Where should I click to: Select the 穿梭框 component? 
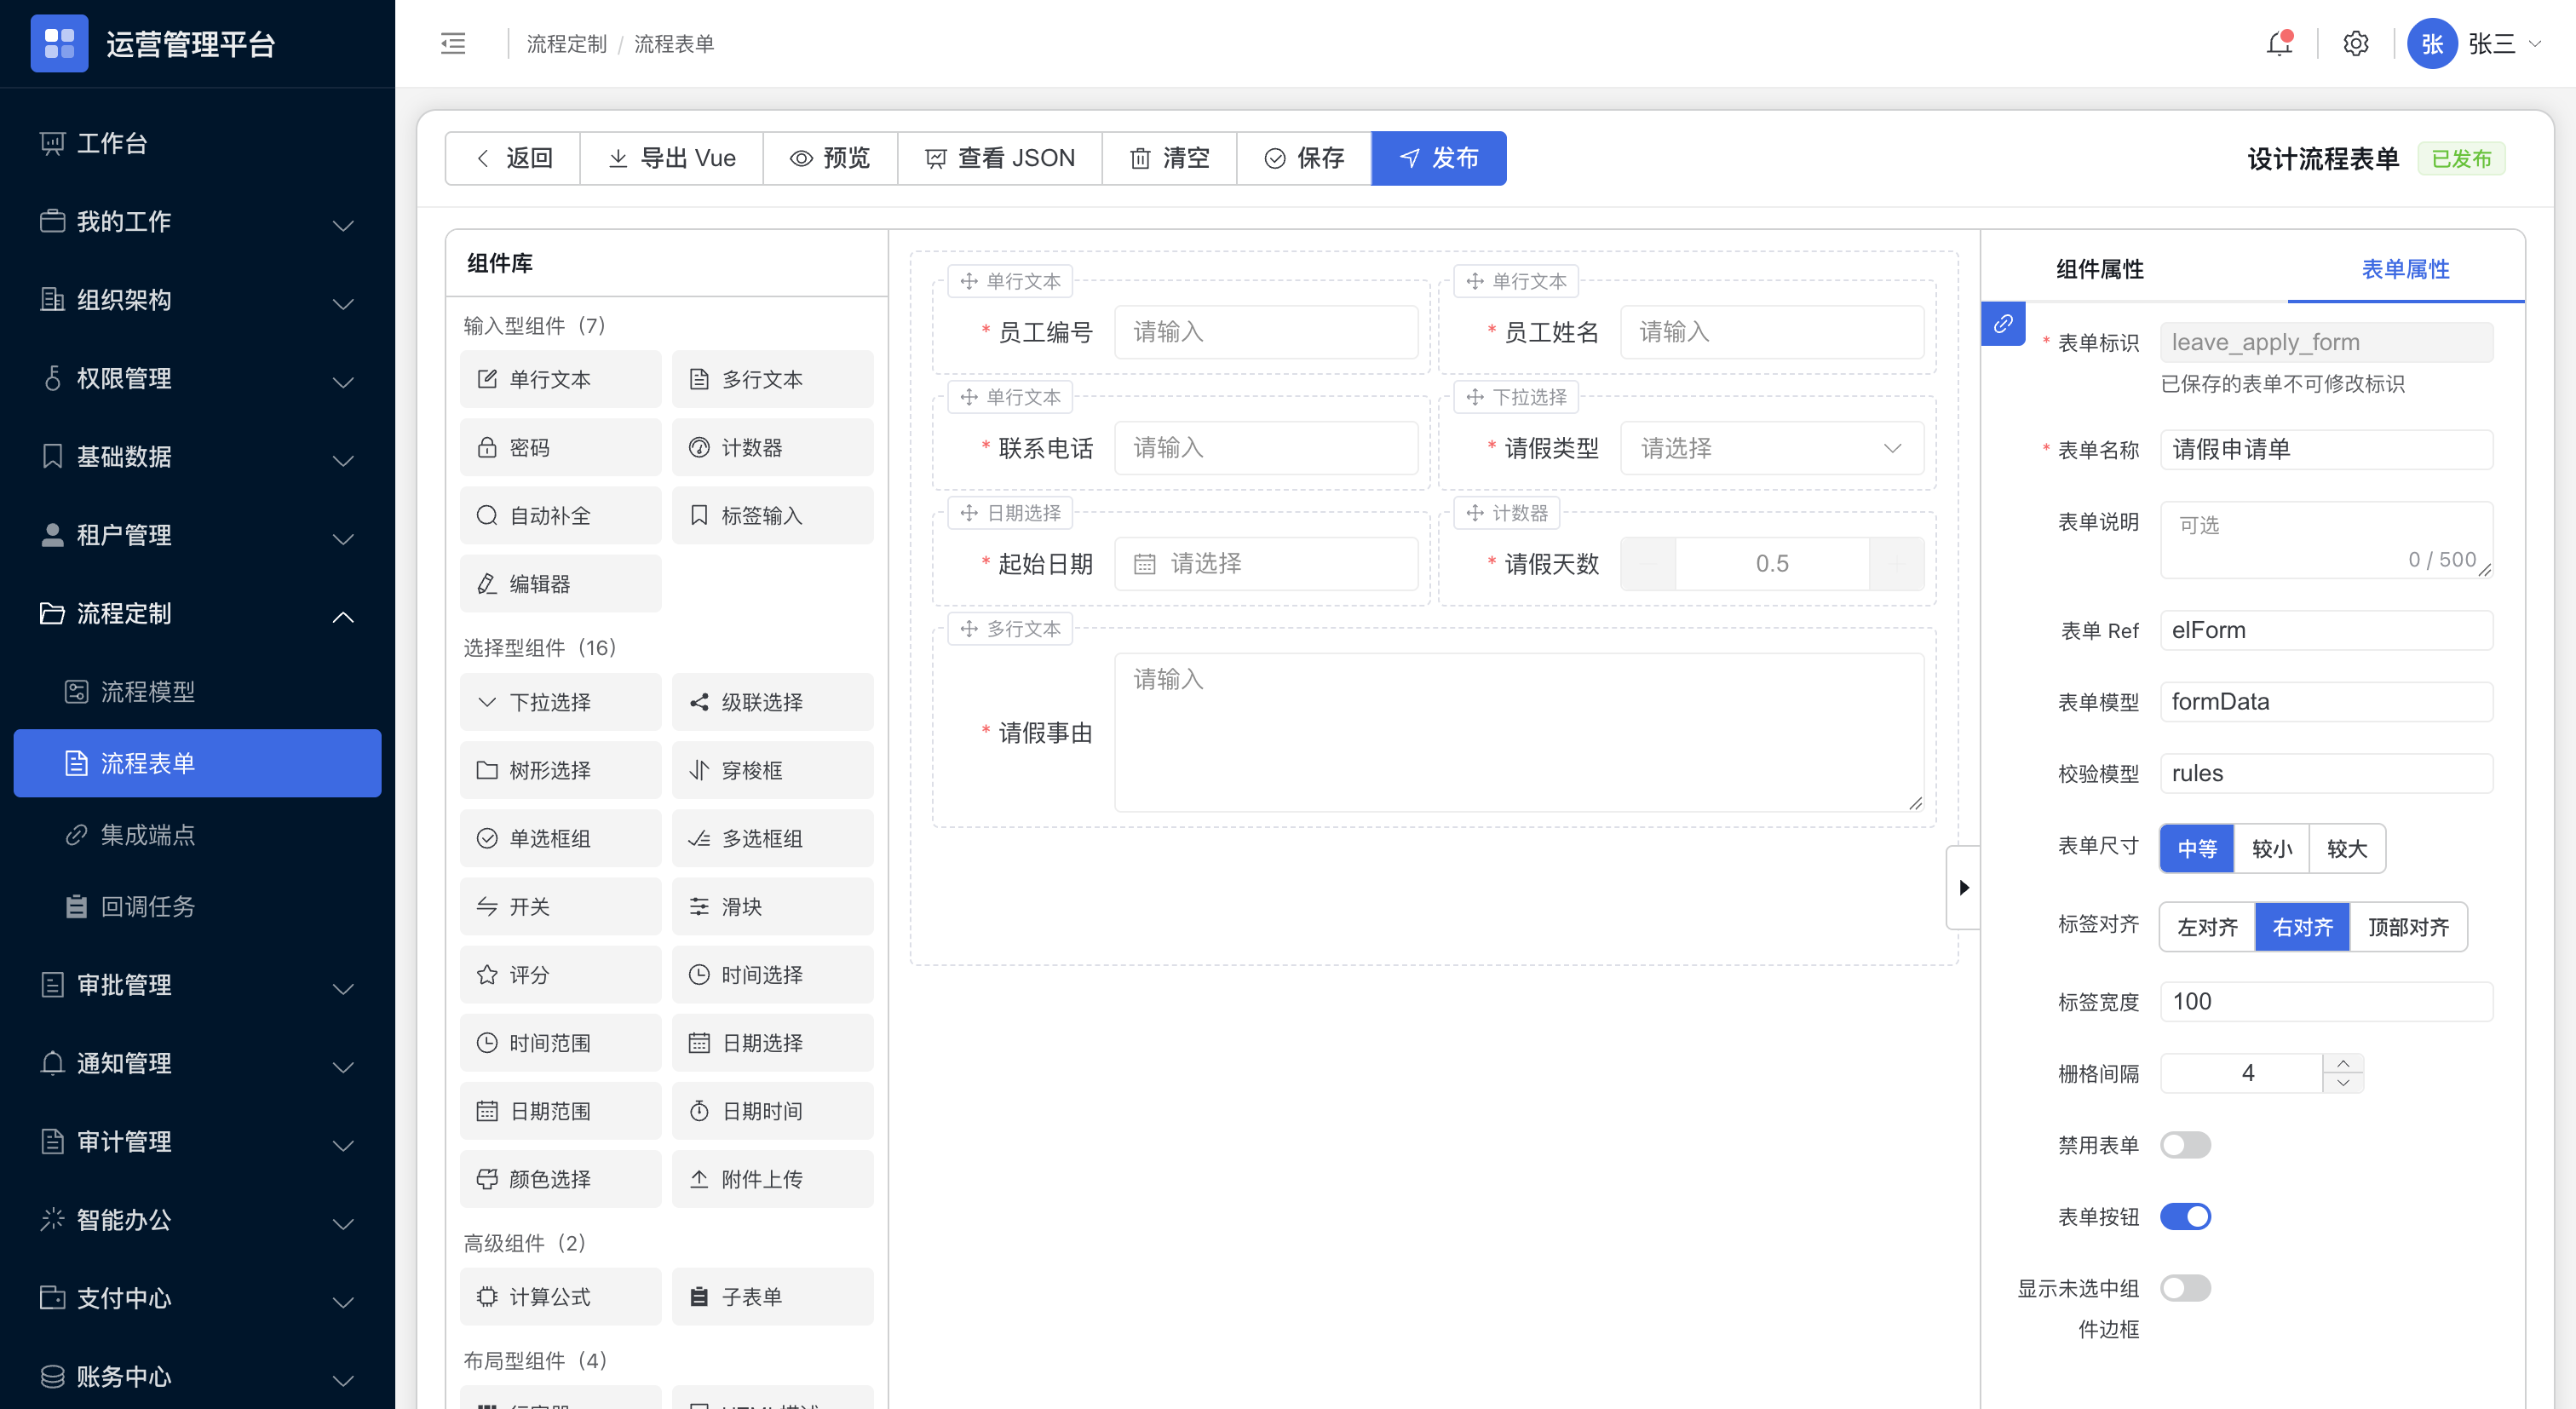click(772, 770)
